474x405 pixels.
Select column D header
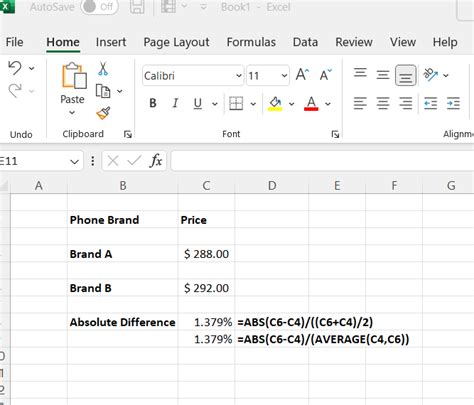pyautogui.click(x=272, y=185)
